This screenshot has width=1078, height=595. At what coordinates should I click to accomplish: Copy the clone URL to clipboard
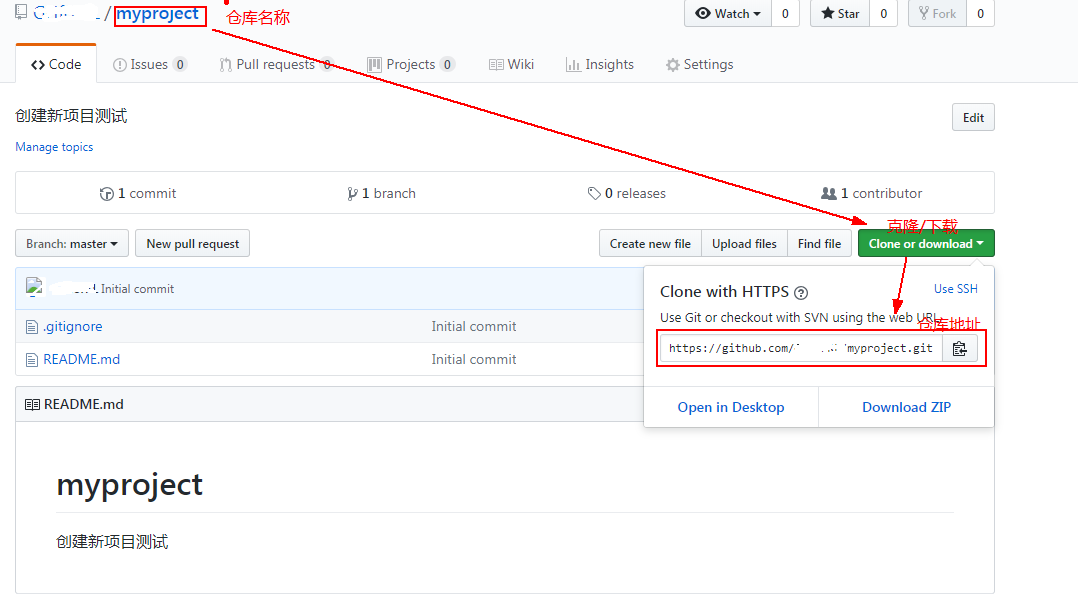tap(960, 349)
